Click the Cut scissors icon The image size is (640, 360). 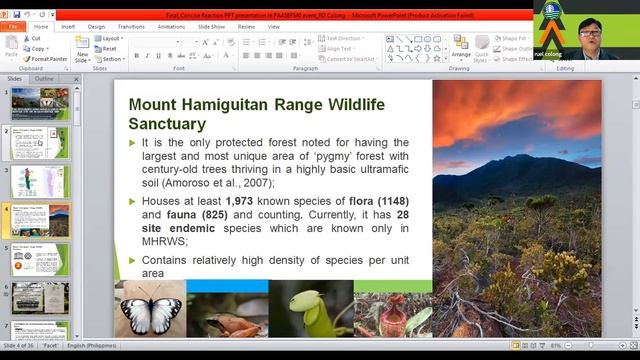click(27, 38)
